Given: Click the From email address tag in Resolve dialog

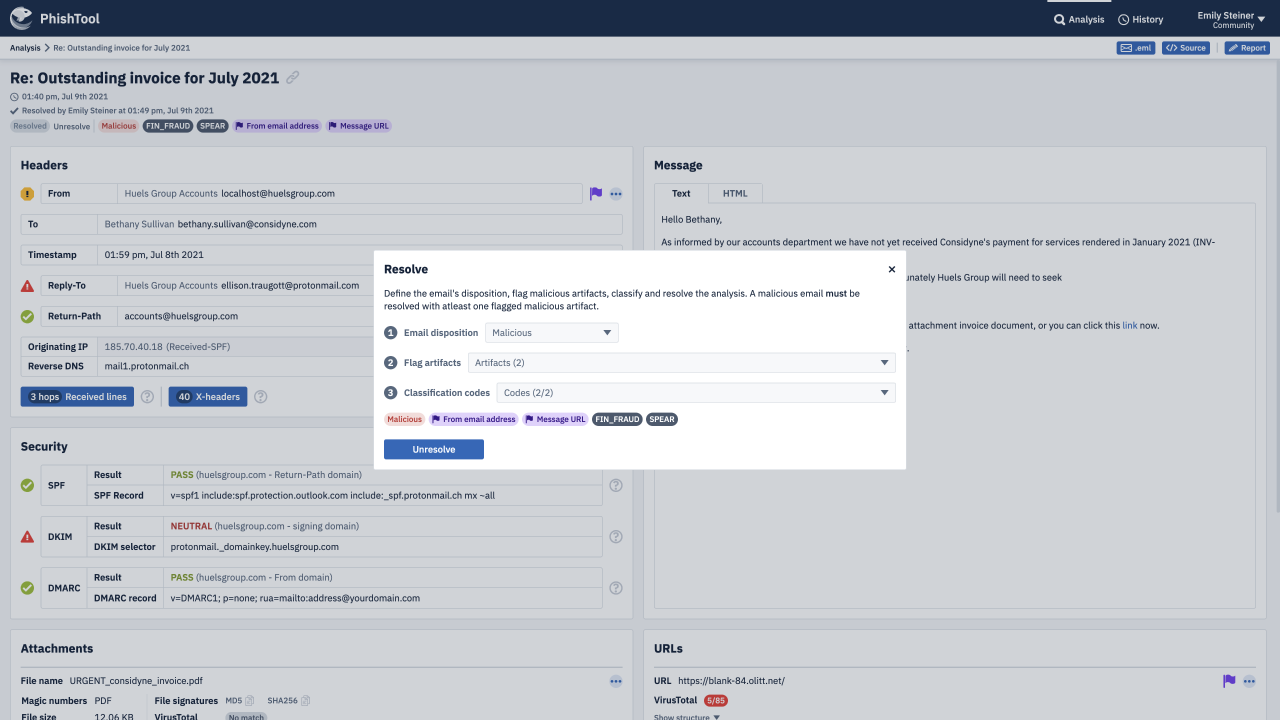Looking at the screenshot, I should 474,419.
